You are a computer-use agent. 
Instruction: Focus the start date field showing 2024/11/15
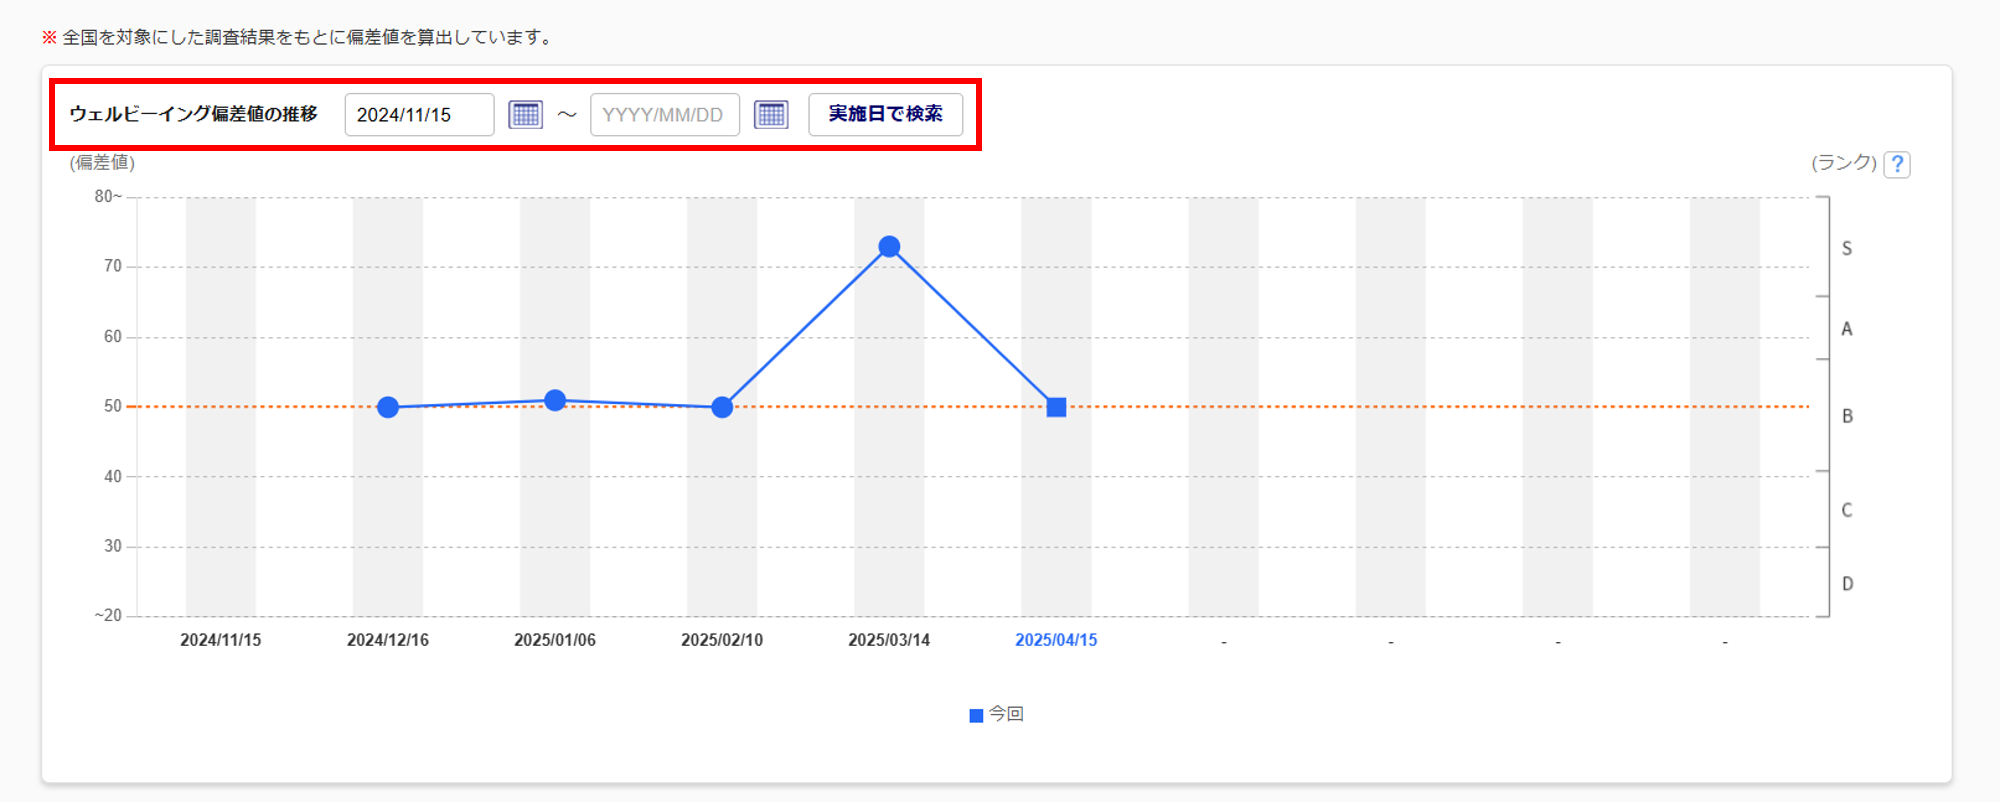tap(419, 115)
